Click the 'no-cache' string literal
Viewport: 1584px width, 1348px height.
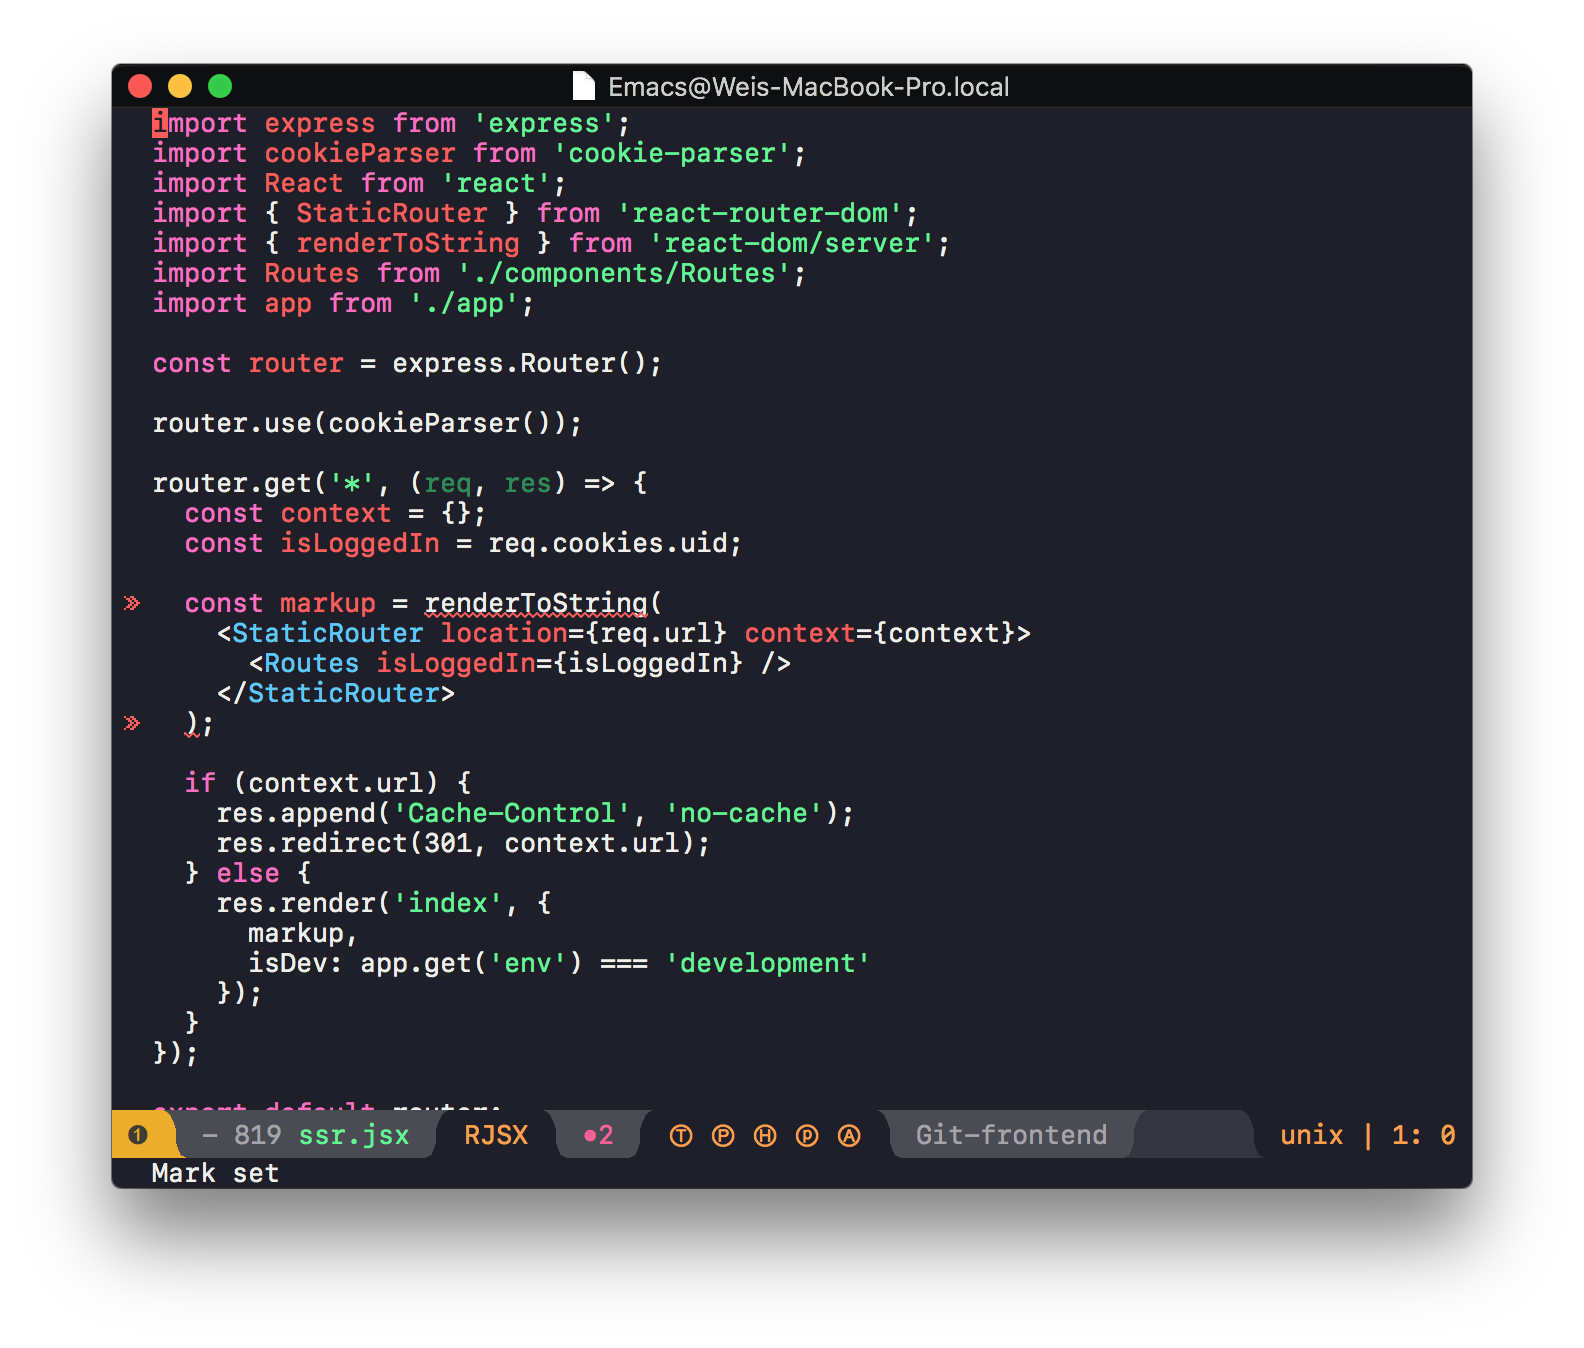click(744, 813)
